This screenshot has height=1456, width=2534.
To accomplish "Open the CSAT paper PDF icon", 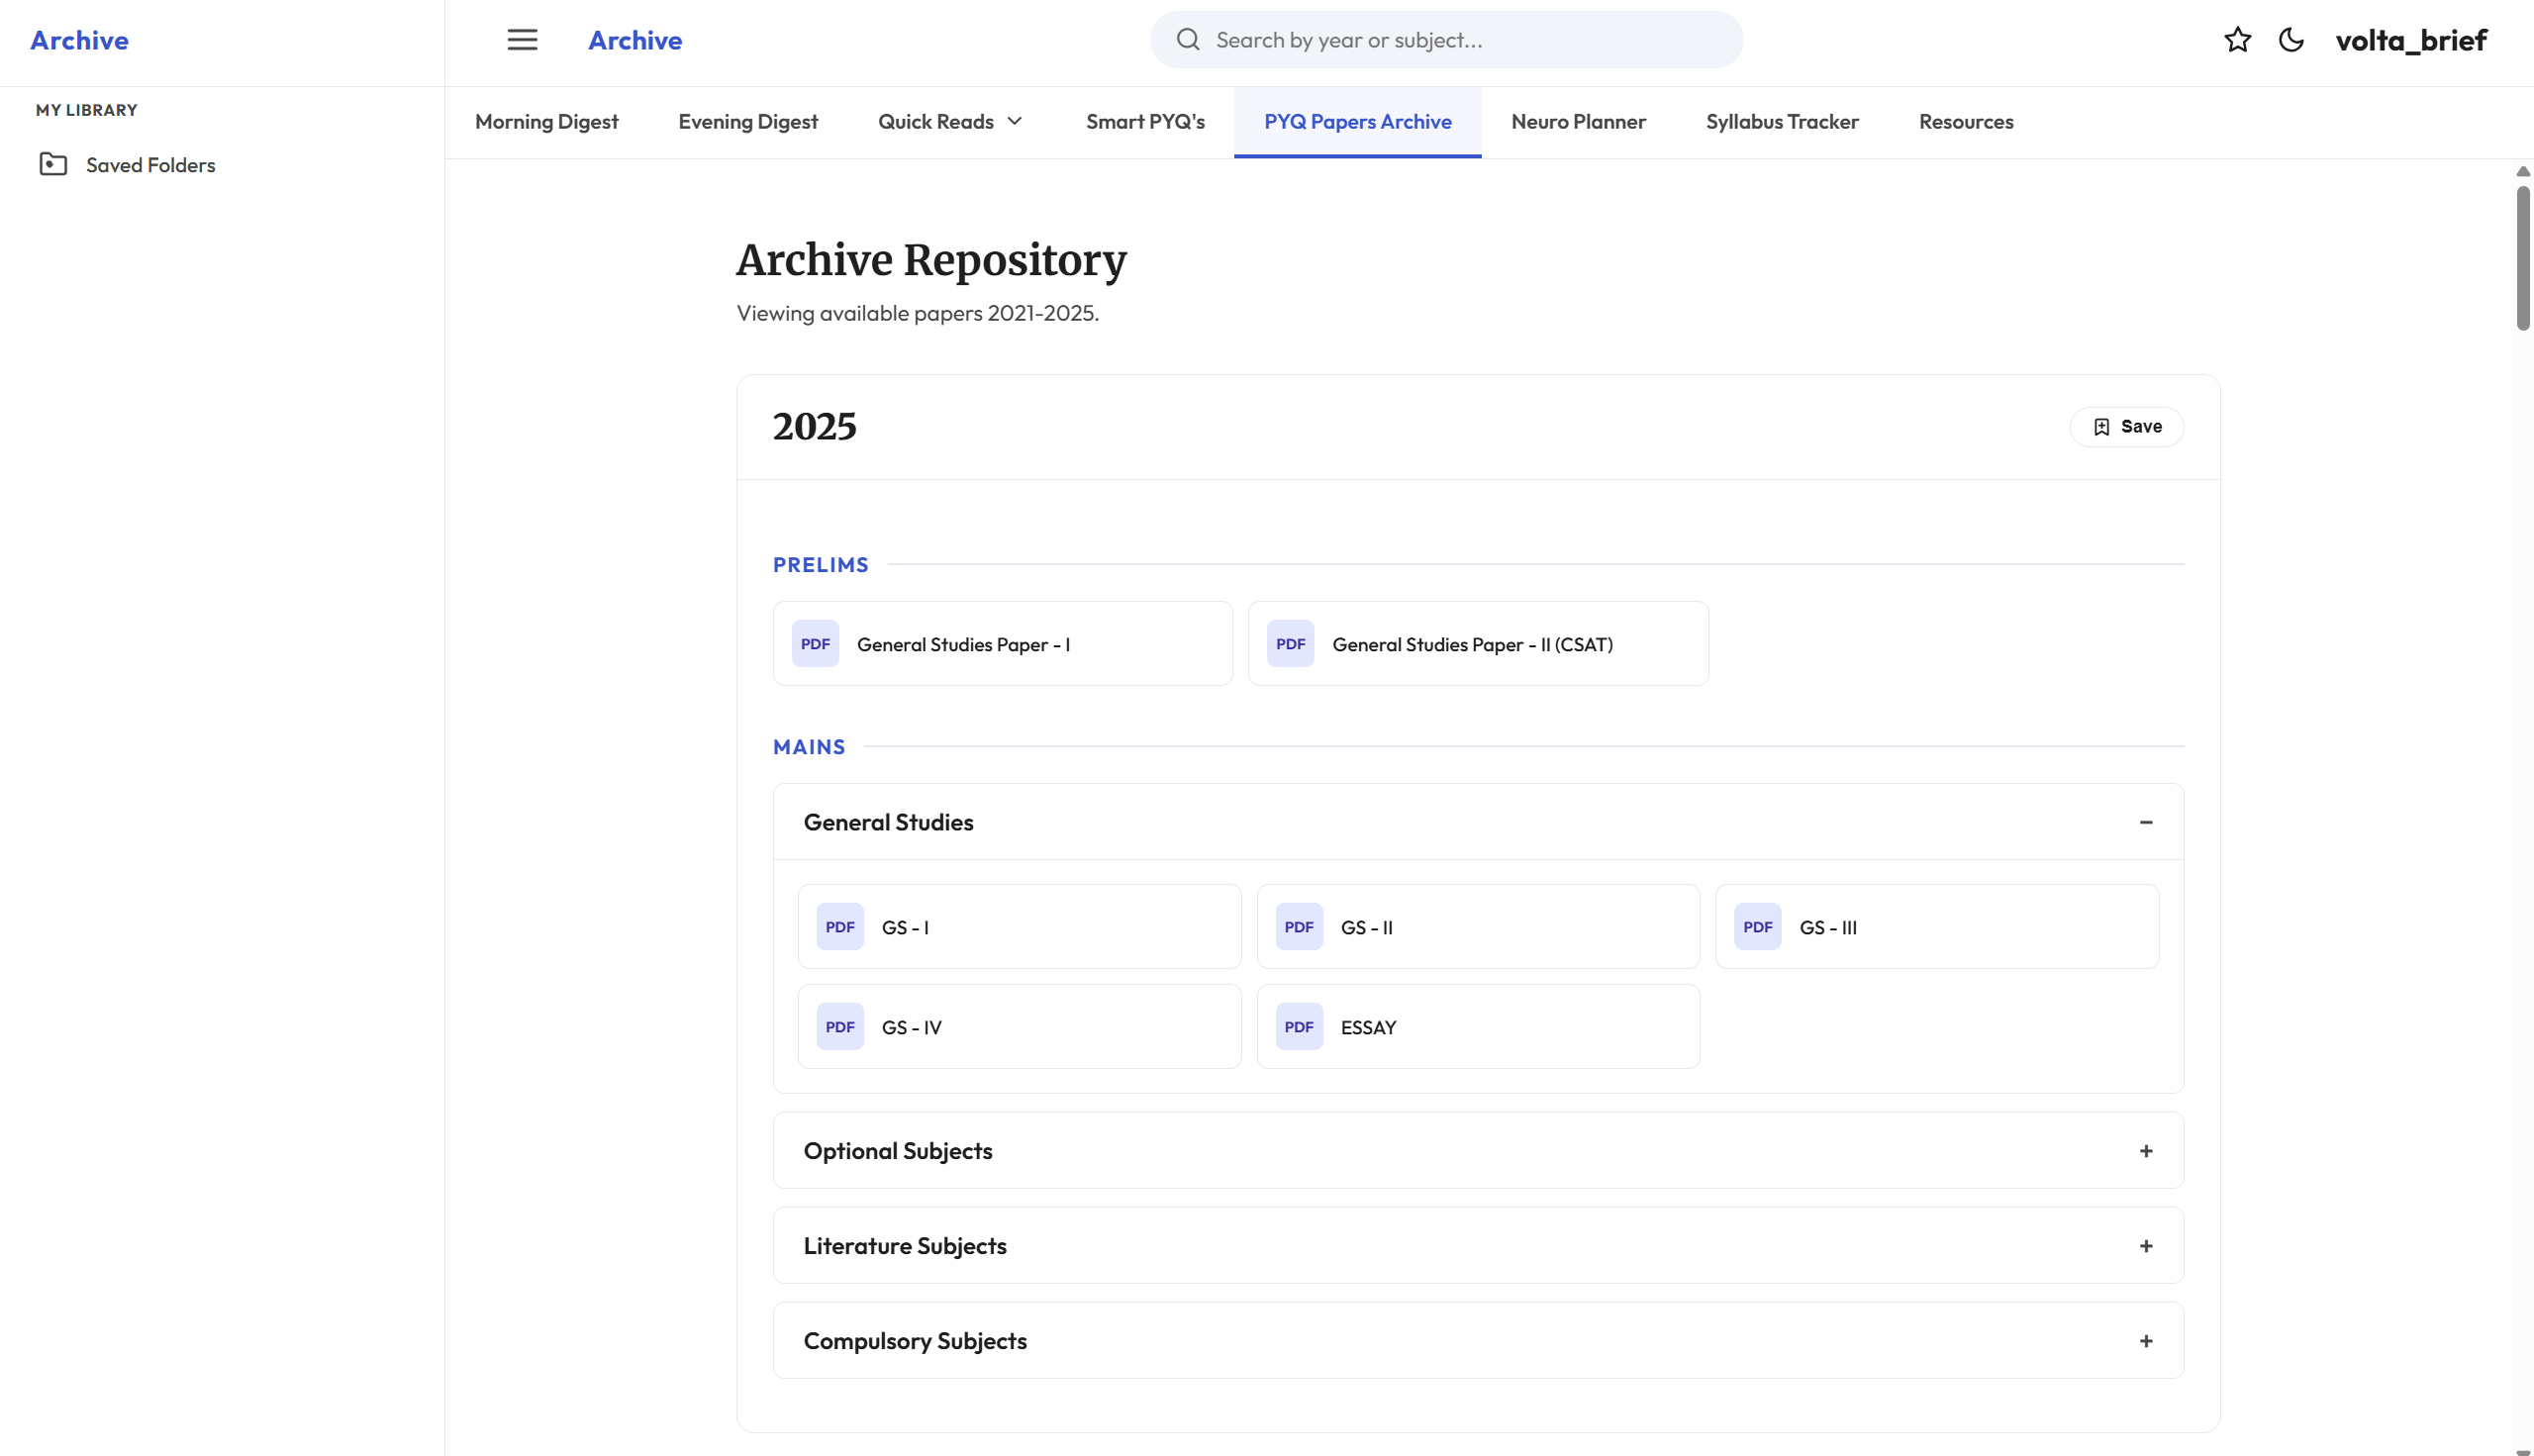I will pyautogui.click(x=1290, y=644).
